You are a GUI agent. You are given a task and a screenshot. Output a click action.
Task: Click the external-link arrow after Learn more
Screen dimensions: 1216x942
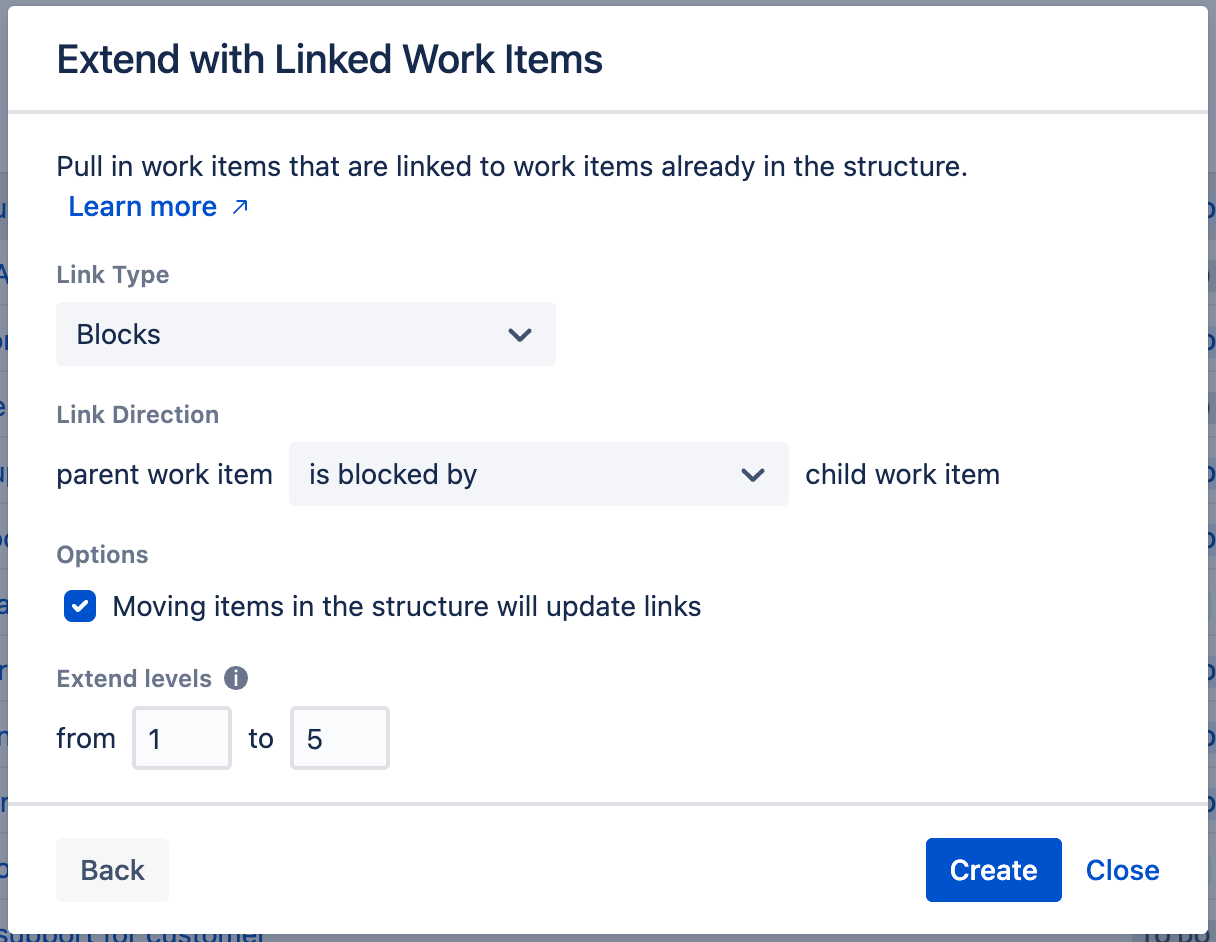239,207
